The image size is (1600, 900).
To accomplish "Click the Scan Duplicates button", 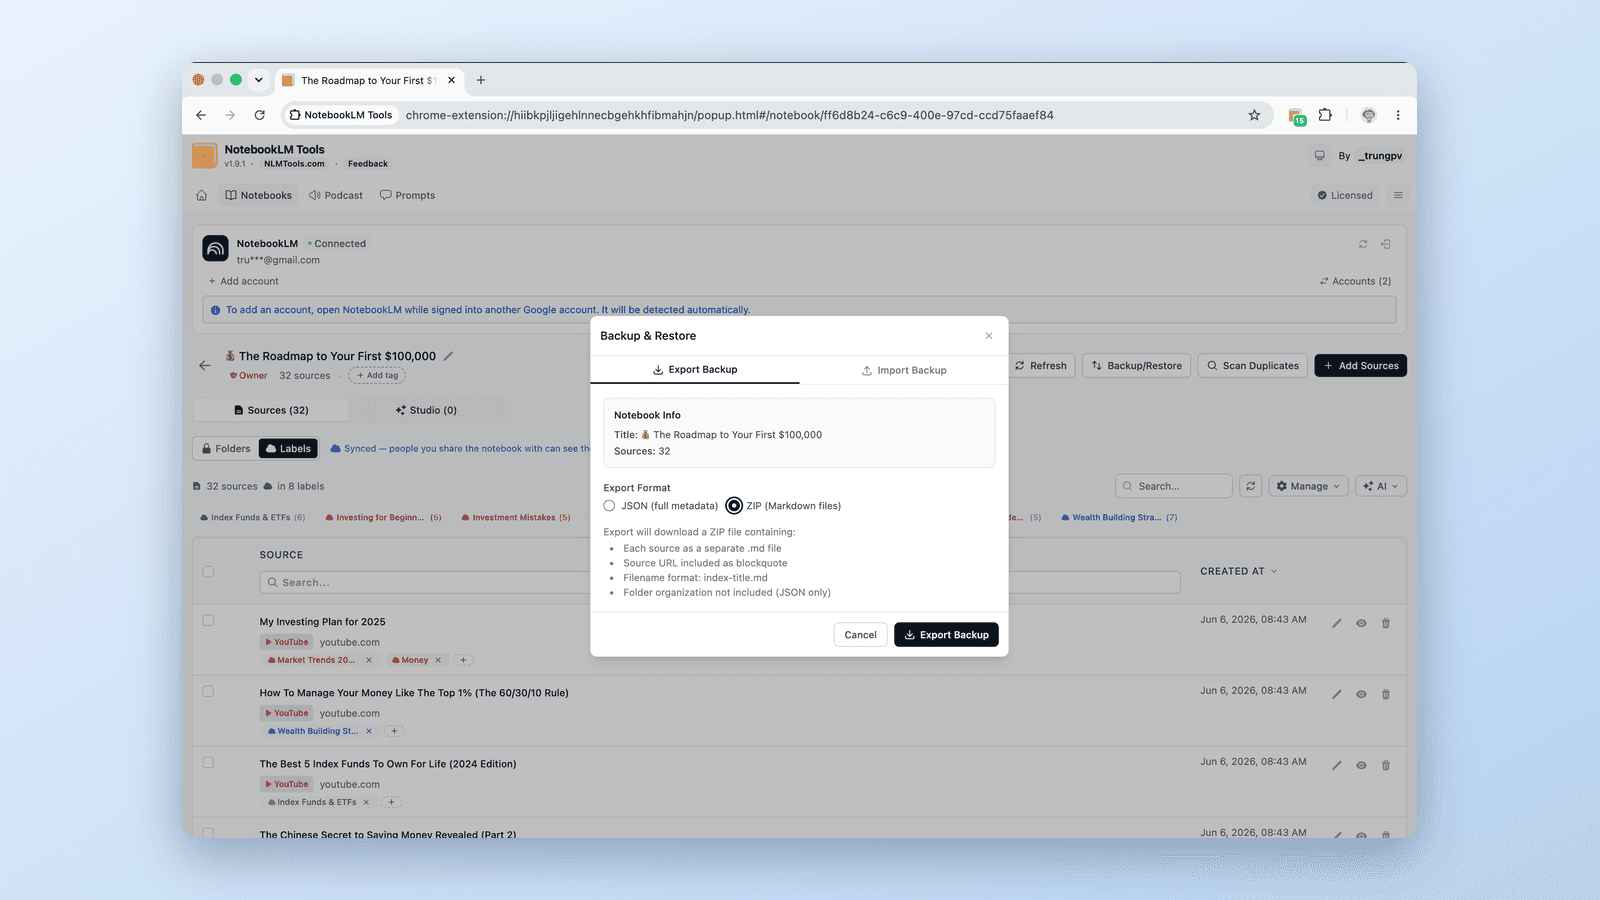I will click(x=1253, y=366).
